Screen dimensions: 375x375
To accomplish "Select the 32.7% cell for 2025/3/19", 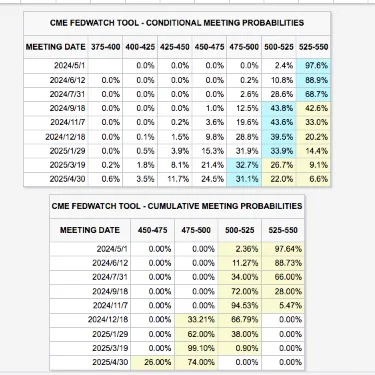I will pos(244,165).
